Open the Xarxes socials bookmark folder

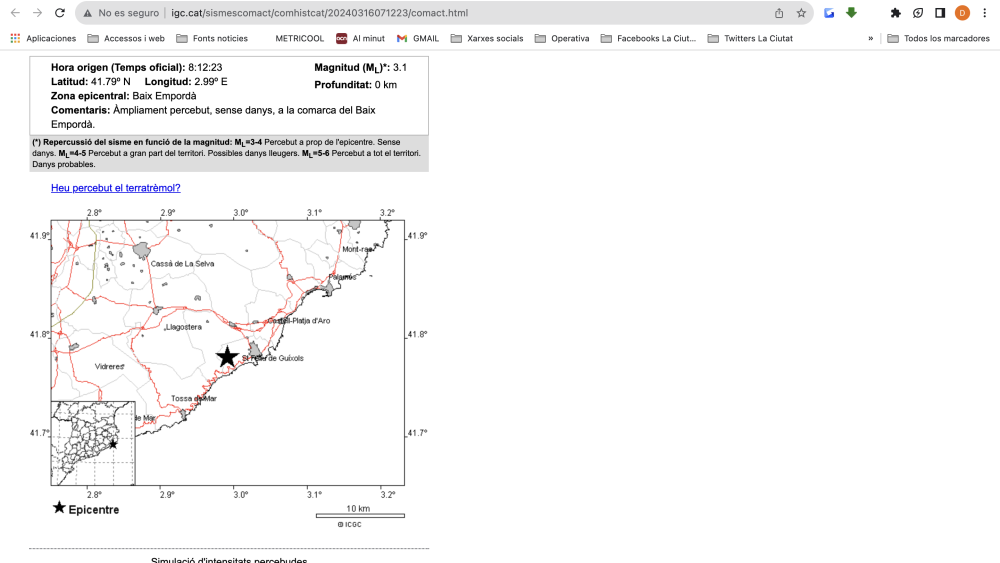pyautogui.click(x=487, y=39)
